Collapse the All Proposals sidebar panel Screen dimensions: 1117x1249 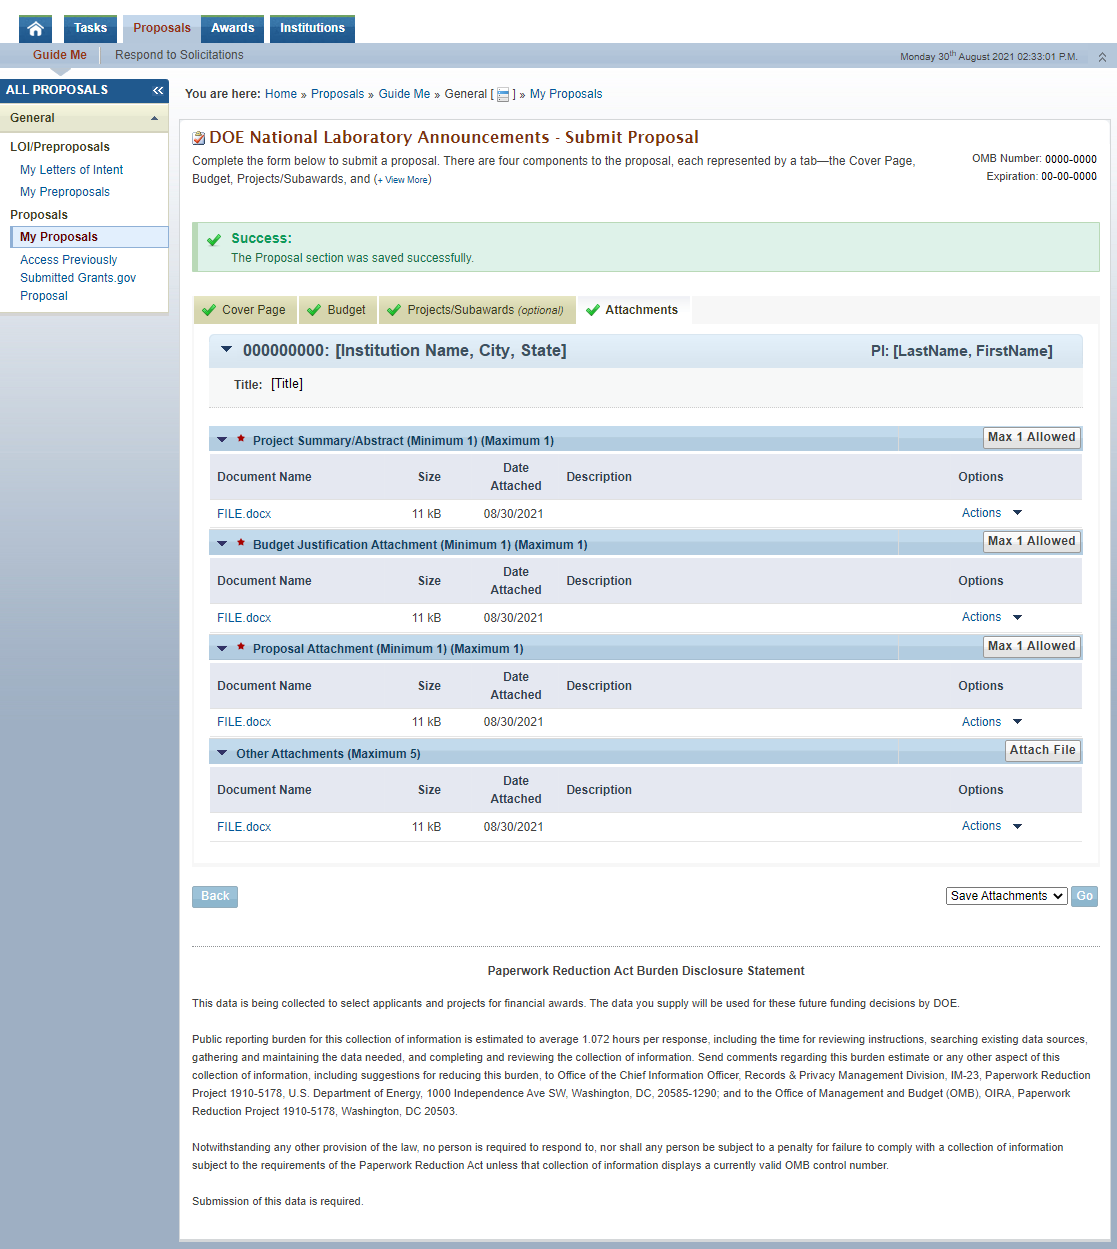[x=158, y=90]
